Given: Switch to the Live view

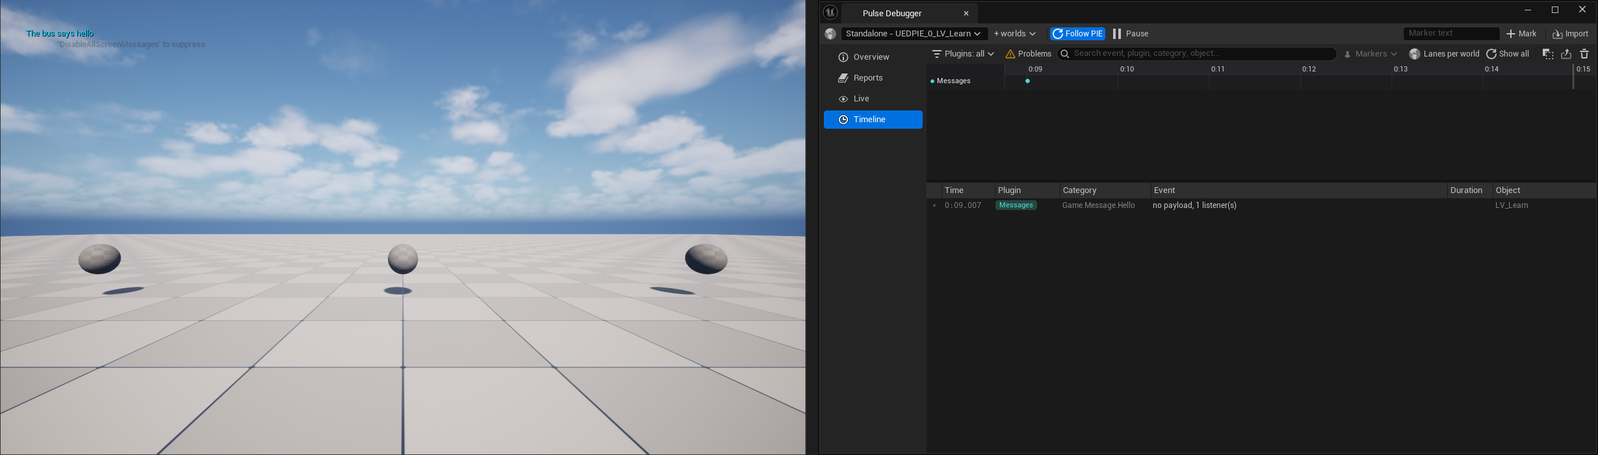Looking at the screenshot, I should (872, 99).
